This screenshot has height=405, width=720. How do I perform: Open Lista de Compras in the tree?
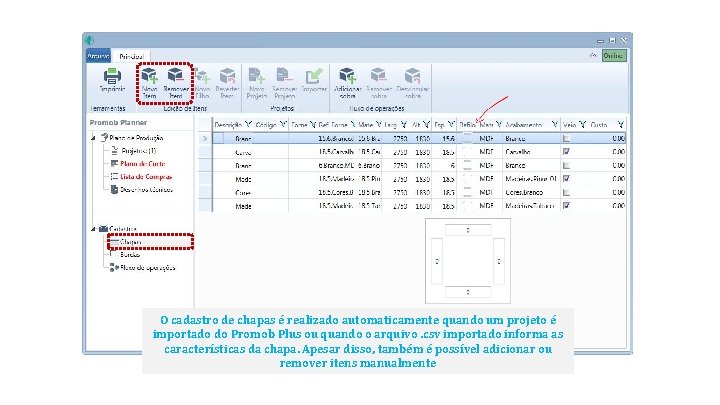pos(146,176)
